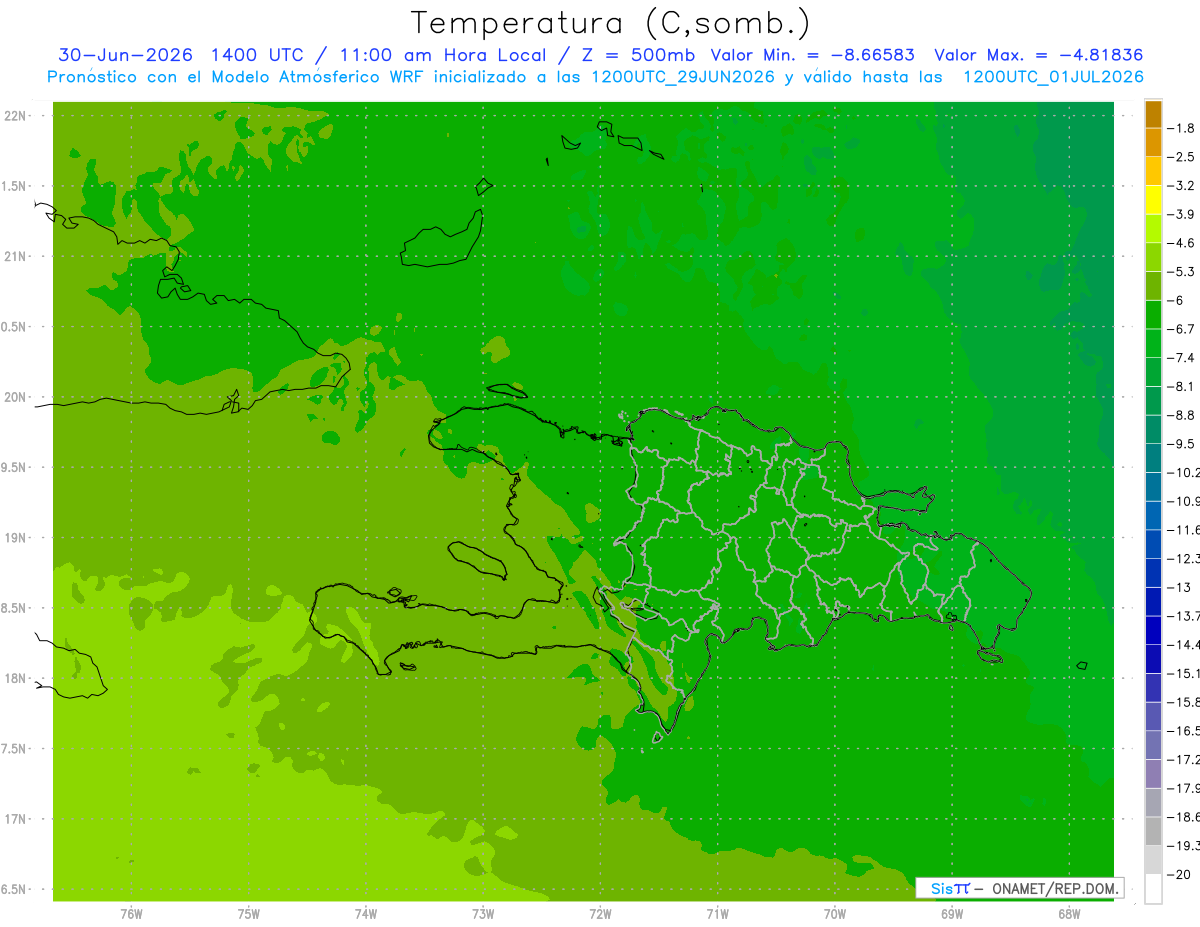This screenshot has height=927, width=1200.
Task: Click the '22N' latitude label
Action: (14, 116)
